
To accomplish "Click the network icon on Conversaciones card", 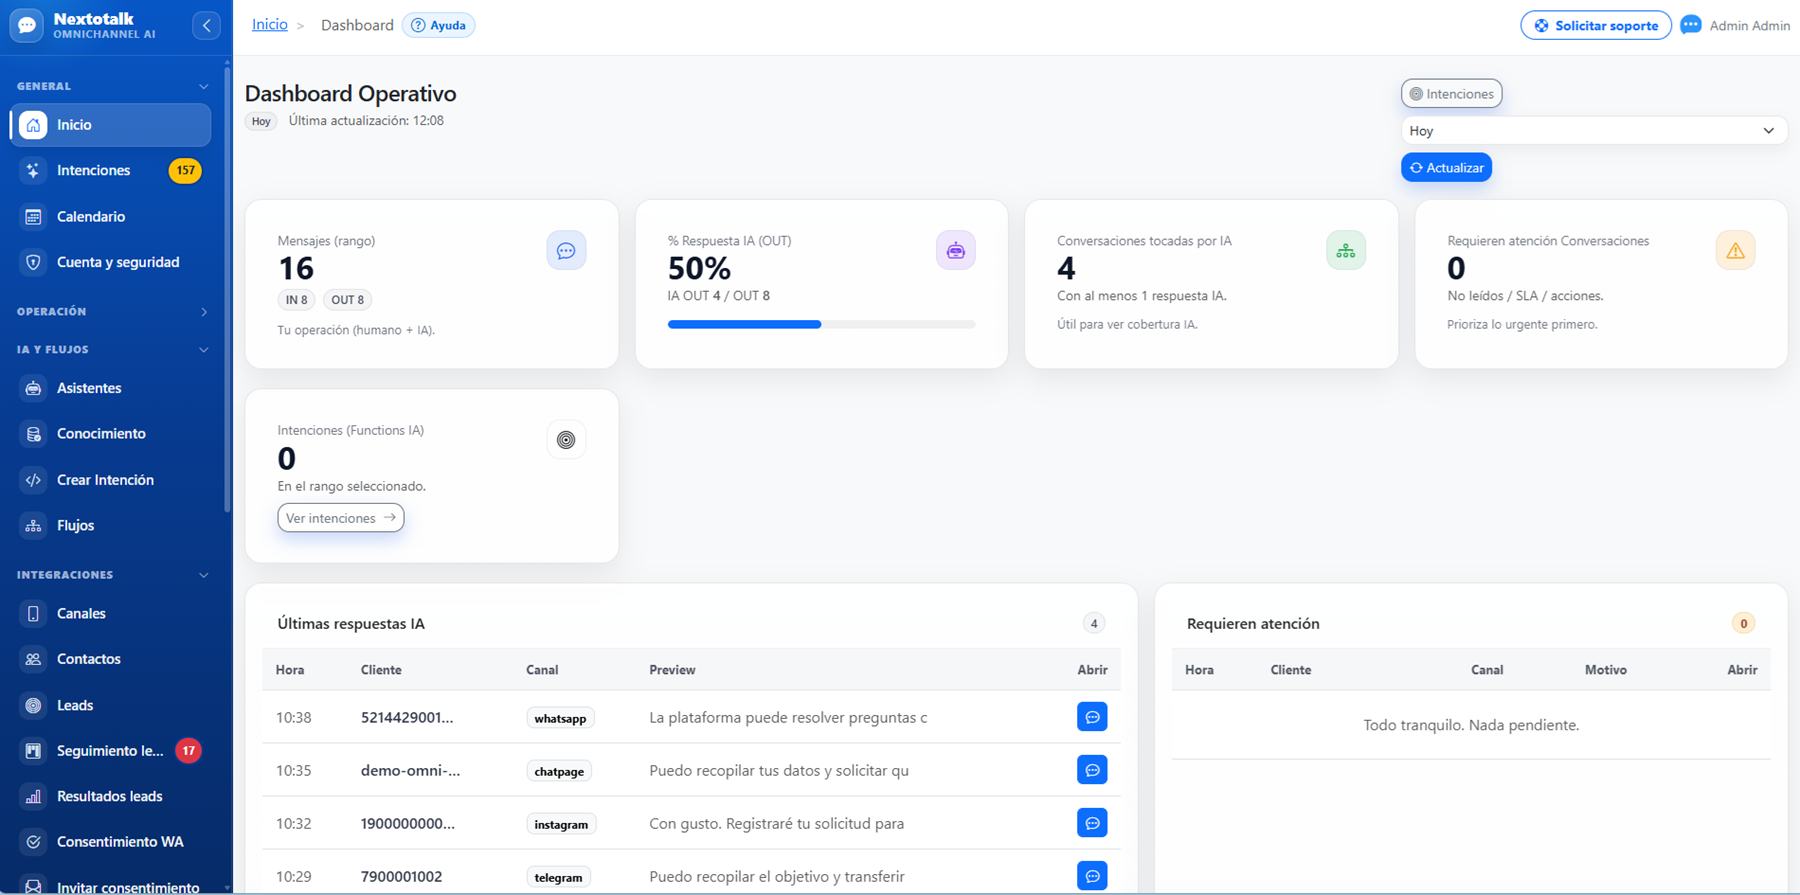I will (1346, 250).
